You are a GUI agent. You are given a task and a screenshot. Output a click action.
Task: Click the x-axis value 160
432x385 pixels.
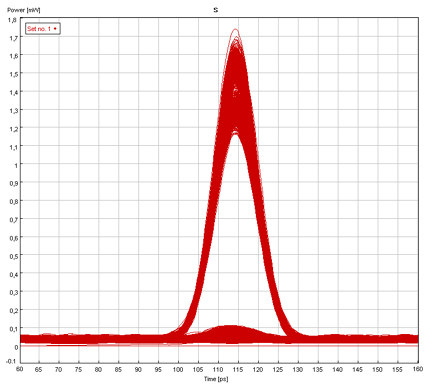tap(418, 369)
